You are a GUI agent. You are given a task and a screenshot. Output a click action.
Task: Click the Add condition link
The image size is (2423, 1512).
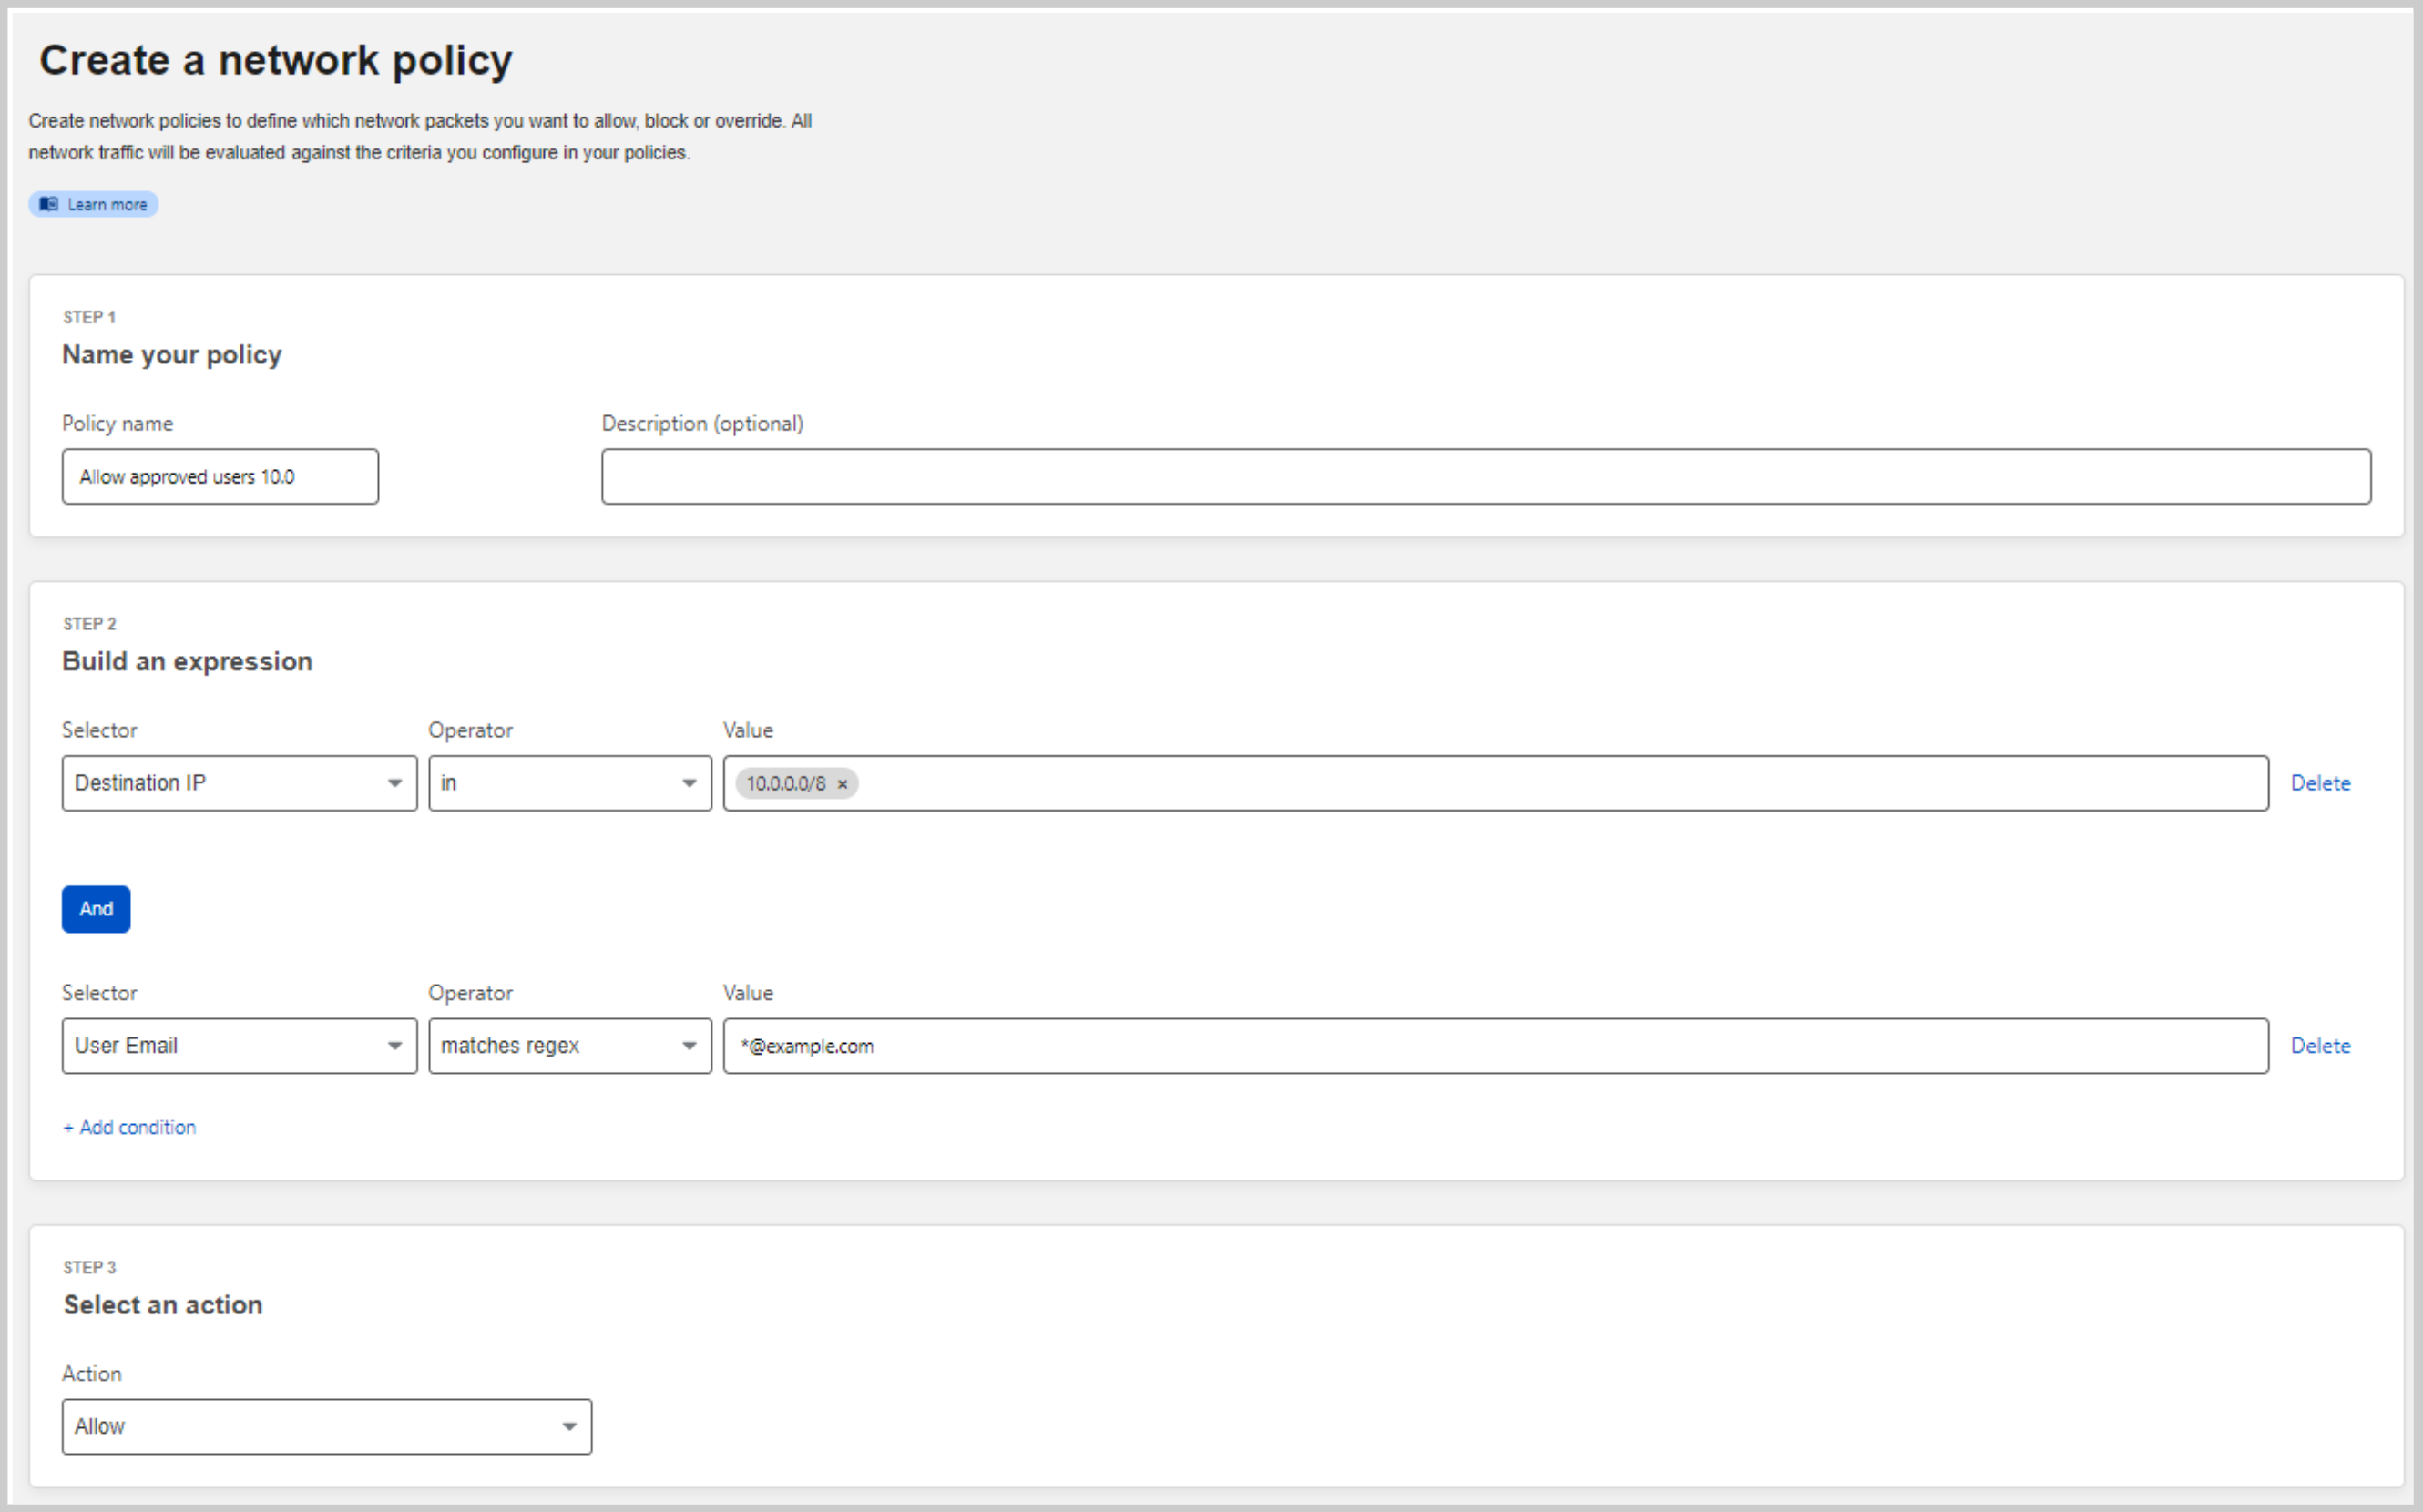130,1128
